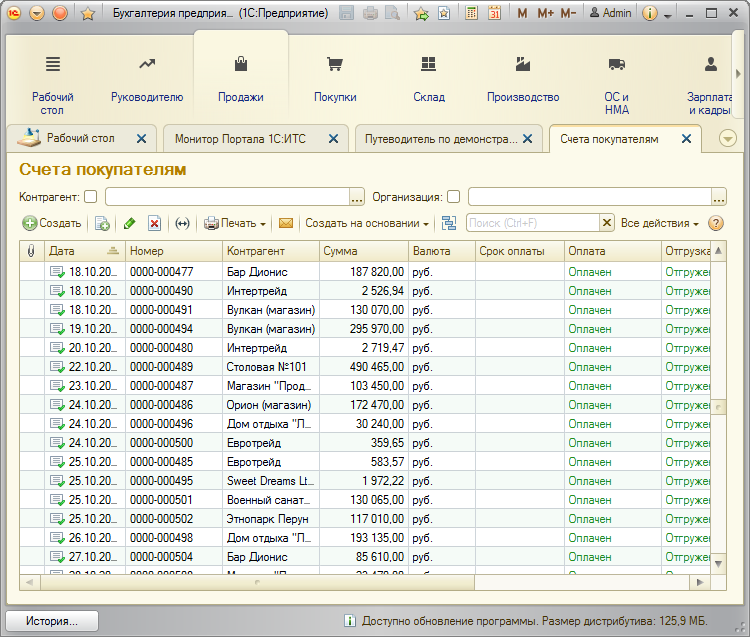
Task: Sort by the Сумма column header
Action: pos(364,251)
